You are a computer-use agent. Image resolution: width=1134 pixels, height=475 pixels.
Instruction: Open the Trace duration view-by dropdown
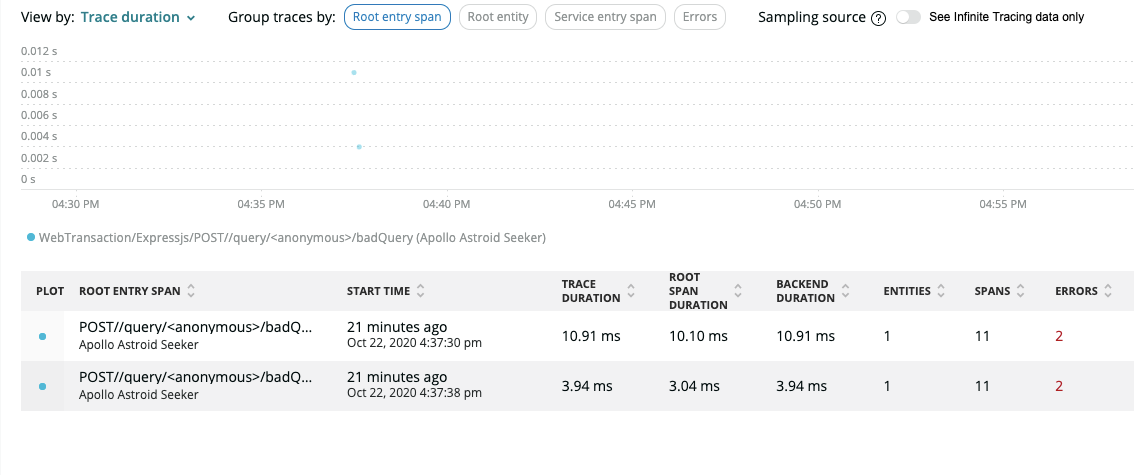click(138, 17)
